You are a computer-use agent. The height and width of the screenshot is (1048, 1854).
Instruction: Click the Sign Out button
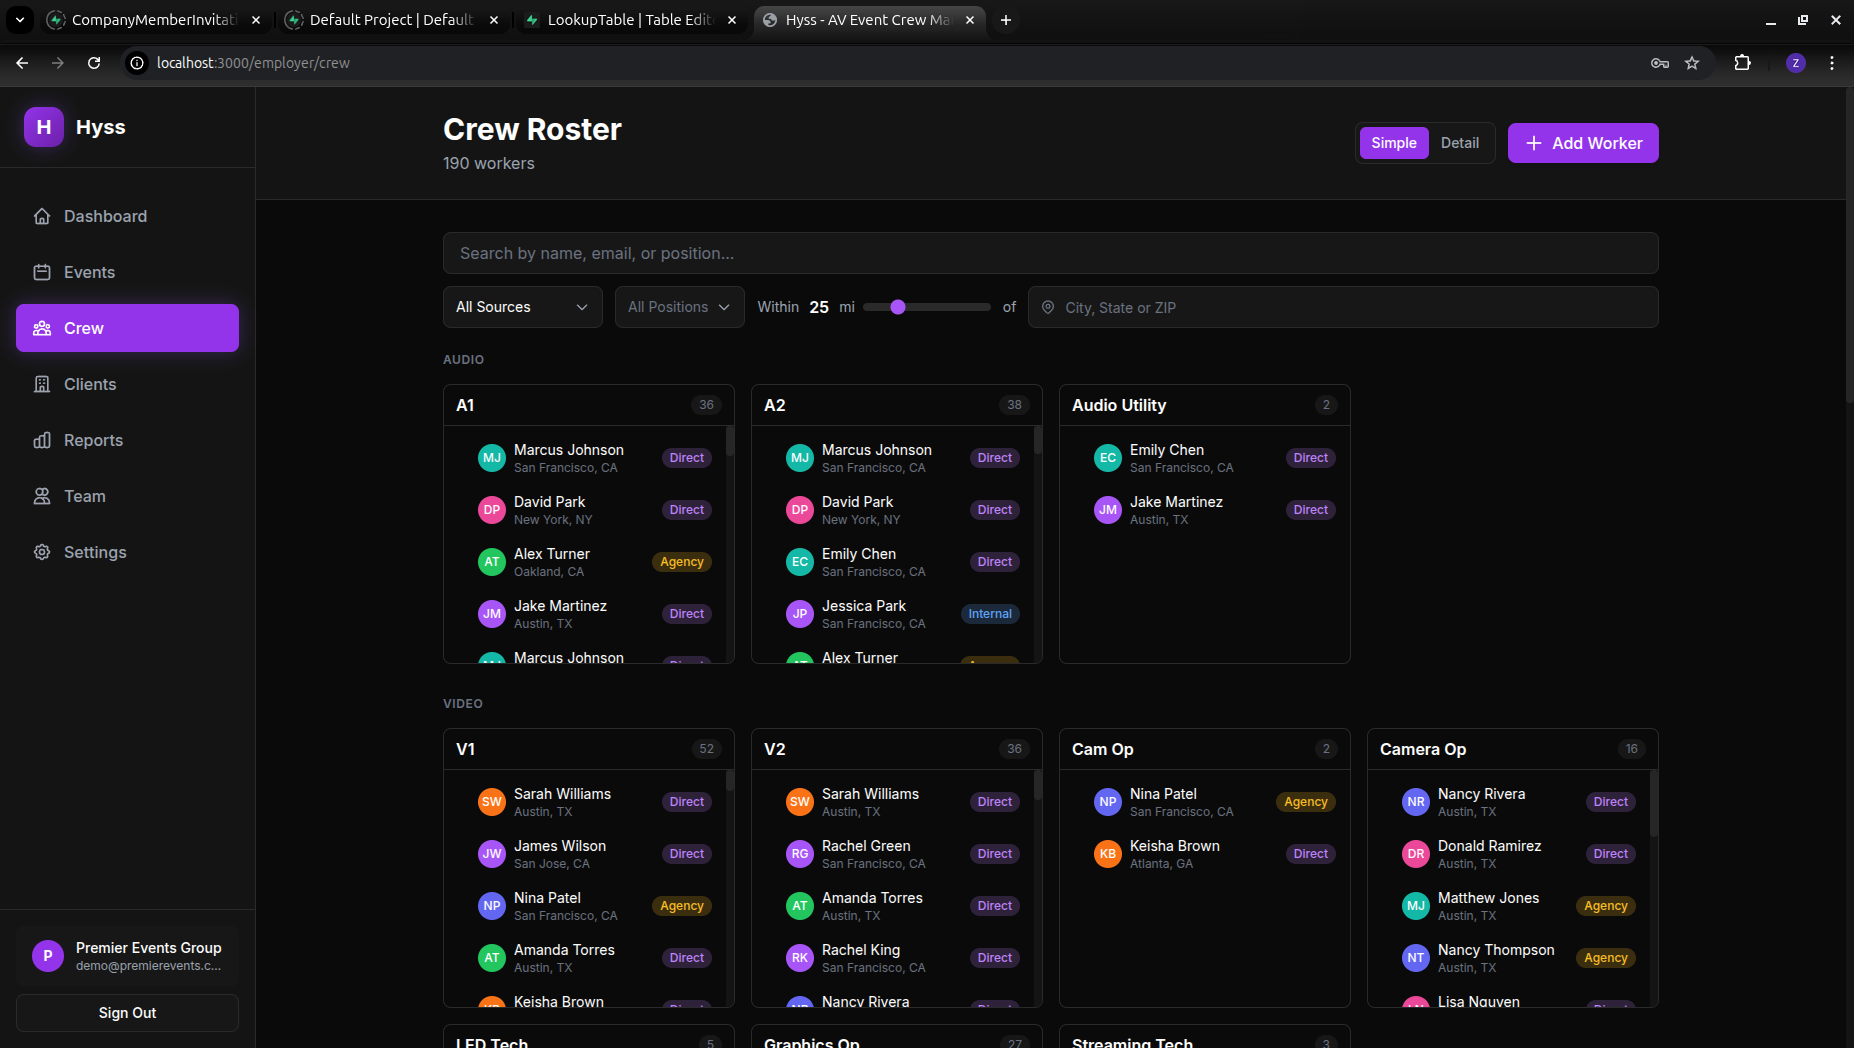coord(127,1013)
